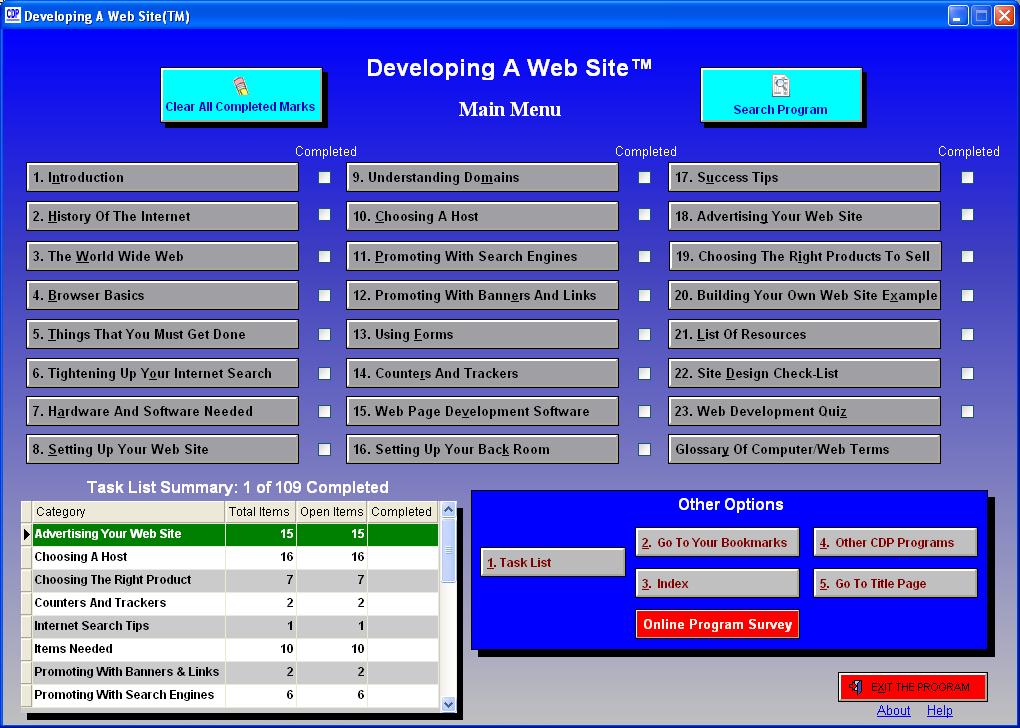Viewport: 1020px width, 728px height.
Task: Click the task list scroll up arrow
Action: 448,511
